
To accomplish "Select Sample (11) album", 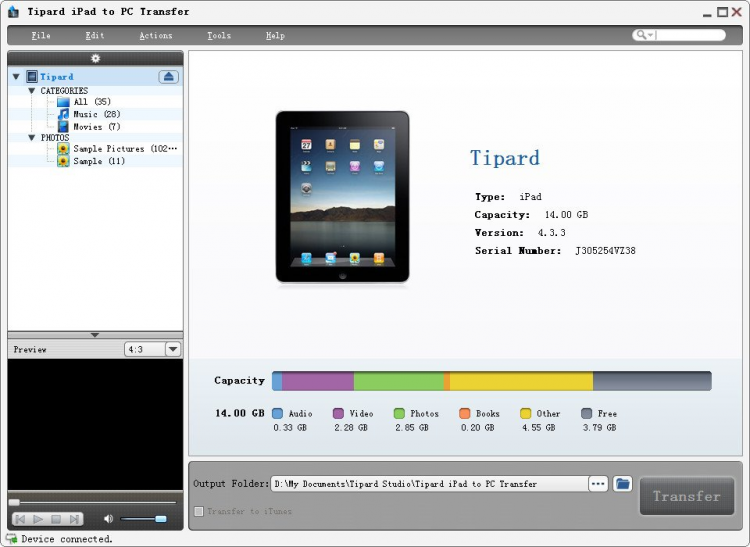I will pos(99,161).
